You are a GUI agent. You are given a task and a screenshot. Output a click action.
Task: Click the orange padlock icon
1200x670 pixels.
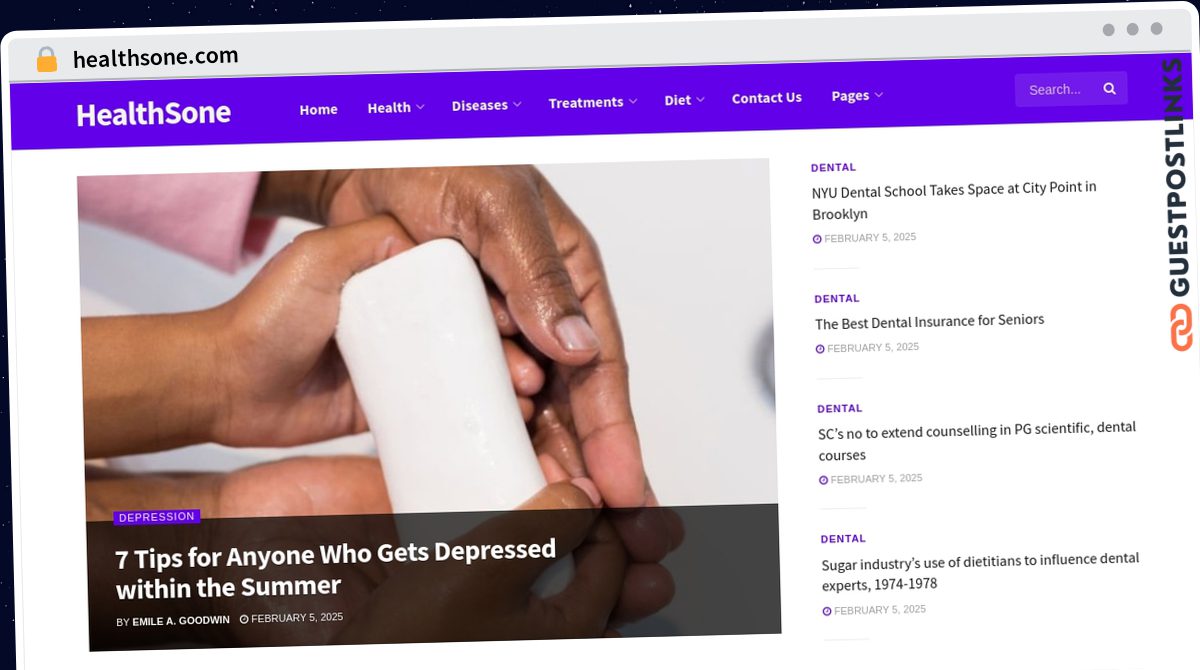click(x=46, y=59)
